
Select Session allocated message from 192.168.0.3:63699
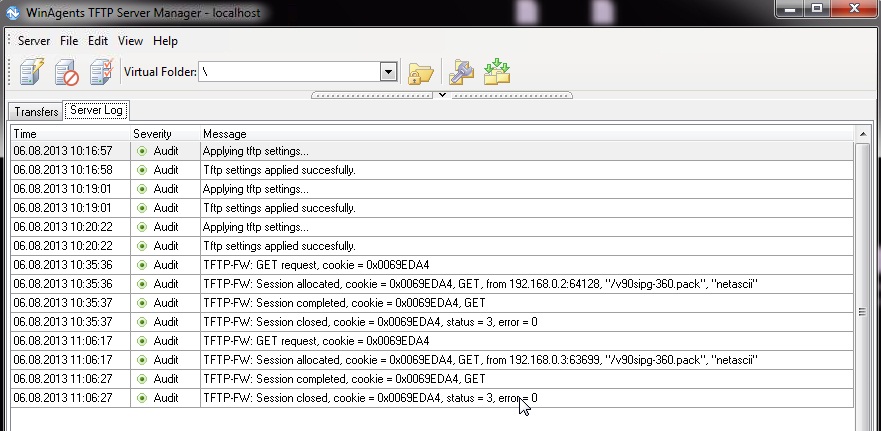point(480,360)
